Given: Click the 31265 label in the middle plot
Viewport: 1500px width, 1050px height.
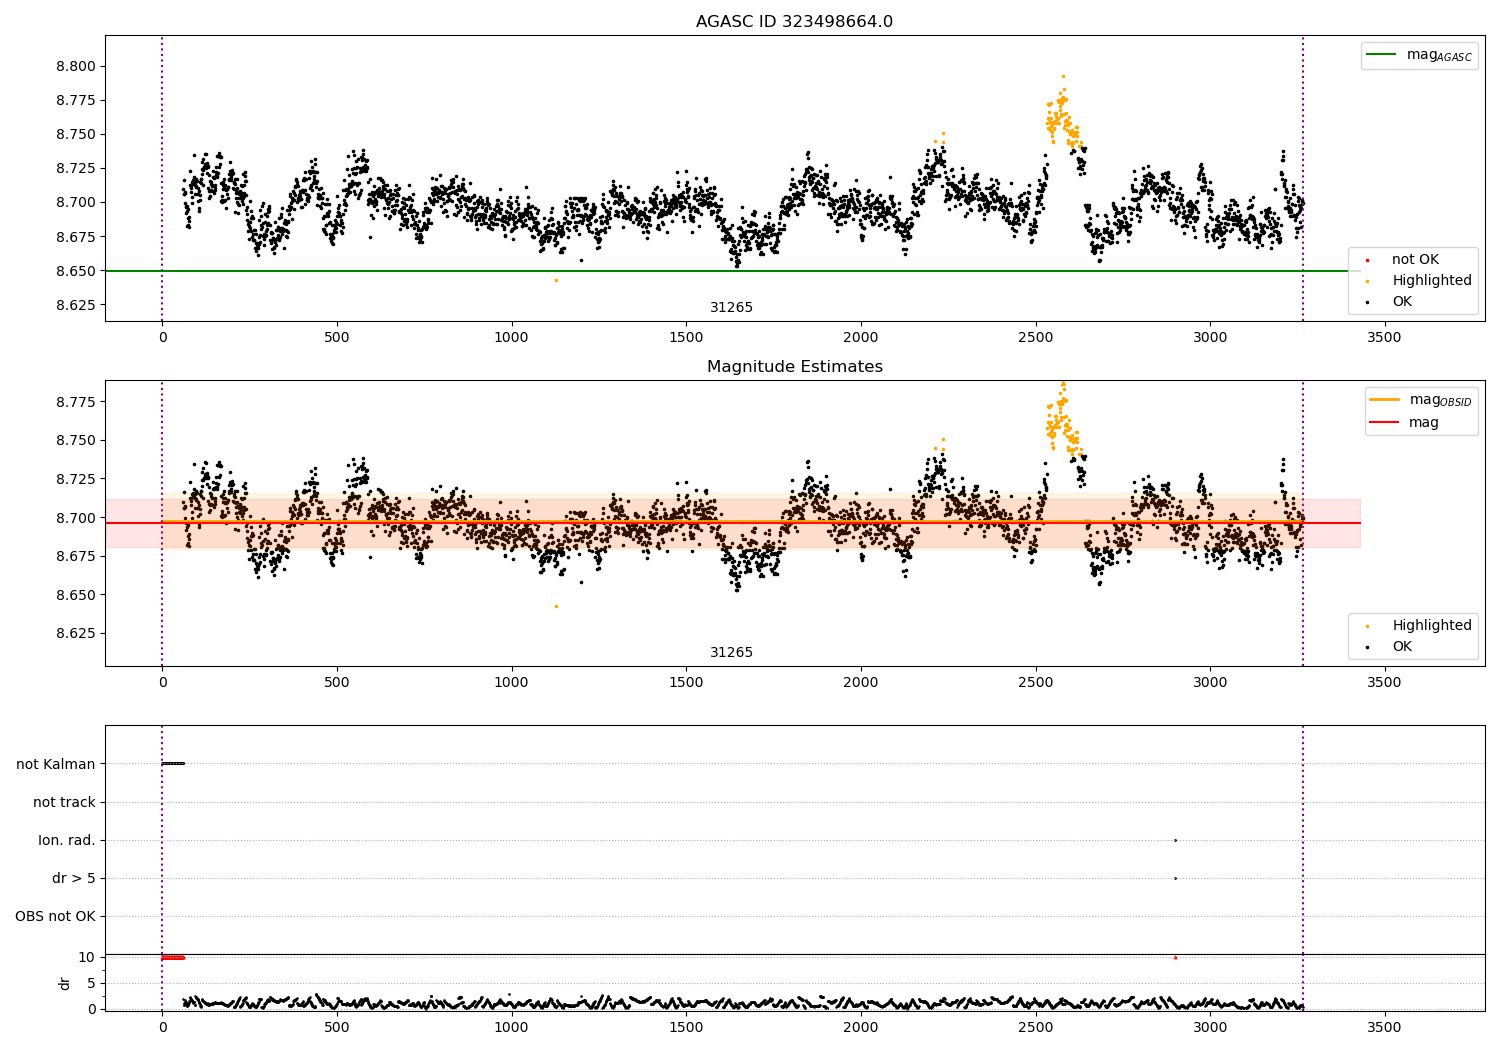Looking at the screenshot, I should [x=731, y=653].
